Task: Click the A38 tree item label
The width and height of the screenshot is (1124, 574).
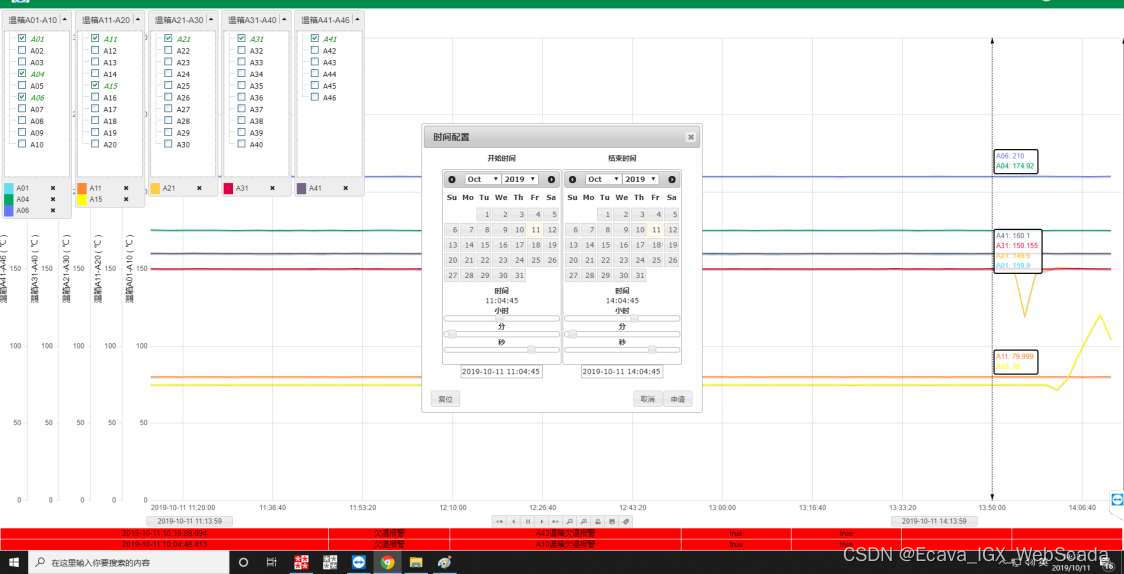Action: tap(257, 121)
